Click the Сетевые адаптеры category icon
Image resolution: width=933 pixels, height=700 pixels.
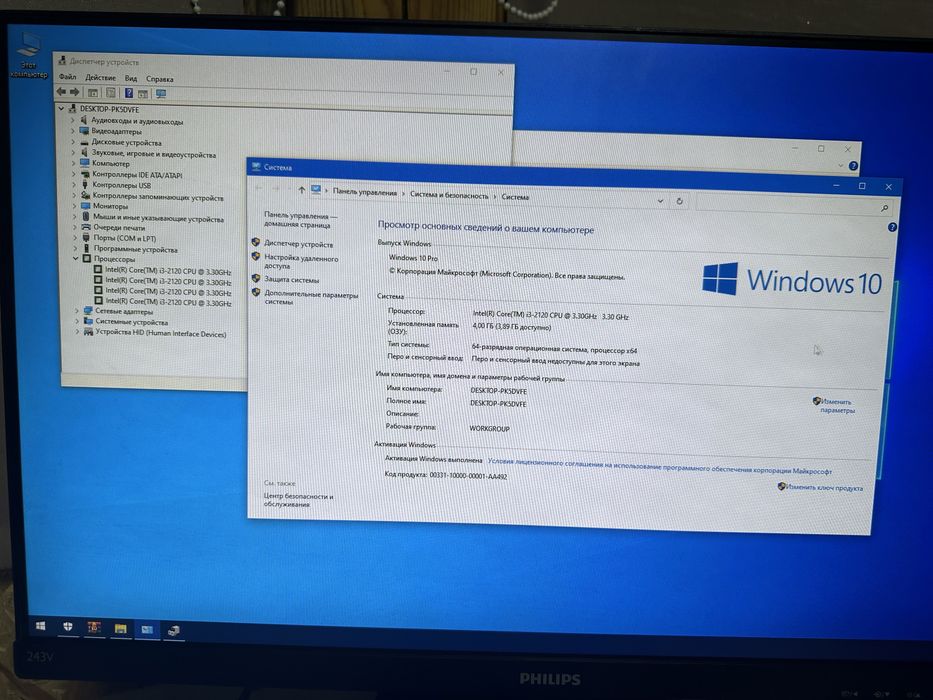click(88, 311)
